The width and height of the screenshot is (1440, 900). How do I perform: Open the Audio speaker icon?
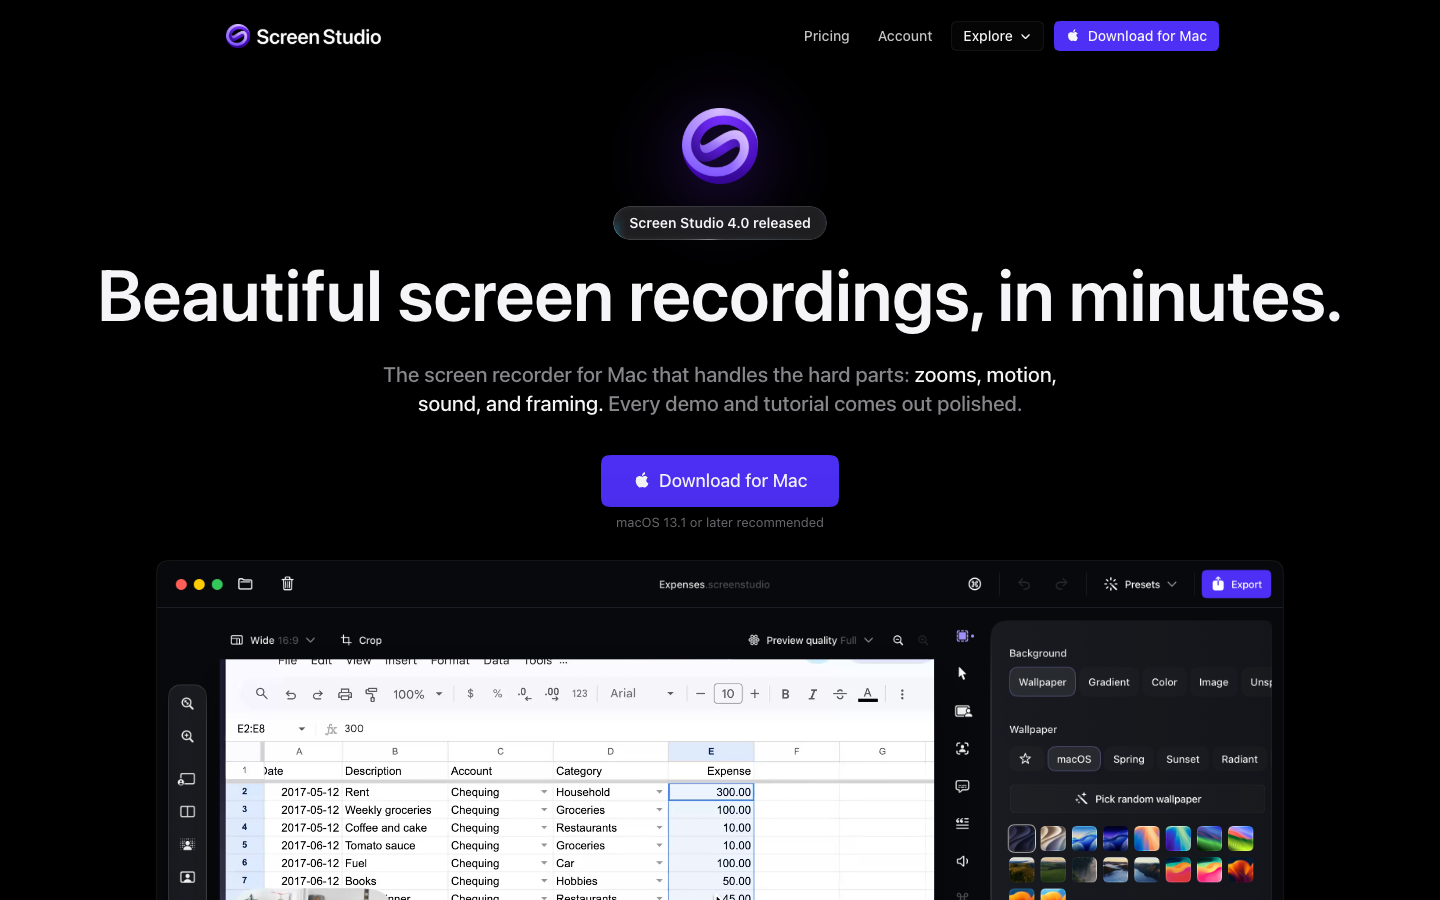pos(963,861)
